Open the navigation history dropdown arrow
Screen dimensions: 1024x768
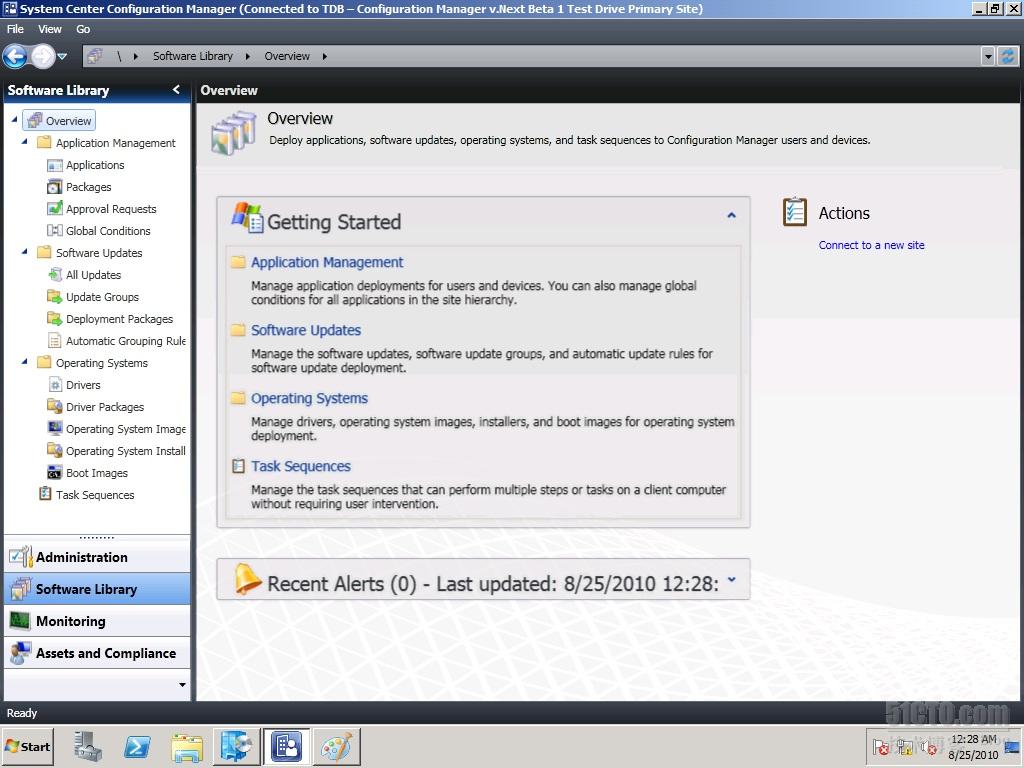62,57
